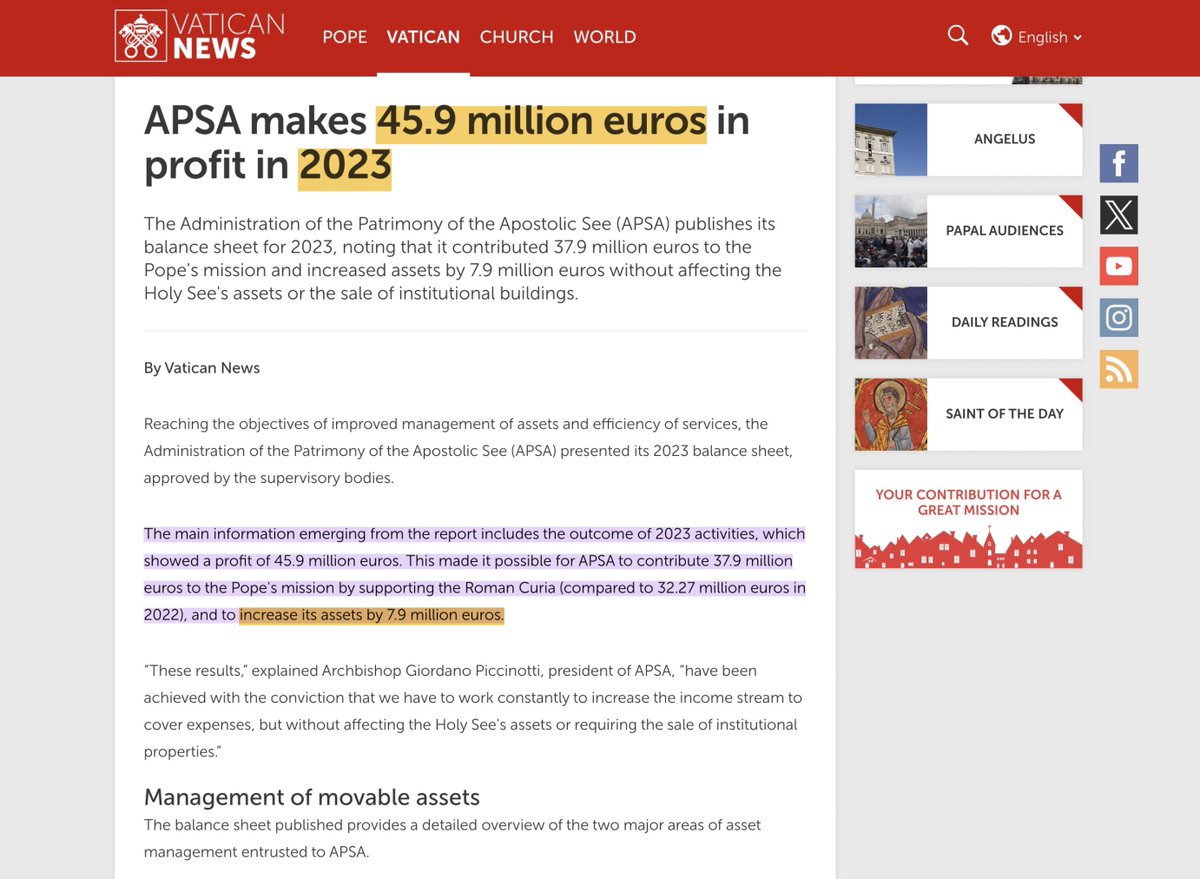The image size is (1200, 879).
Task: Open the Instagram social icon
Action: [x=1119, y=318]
